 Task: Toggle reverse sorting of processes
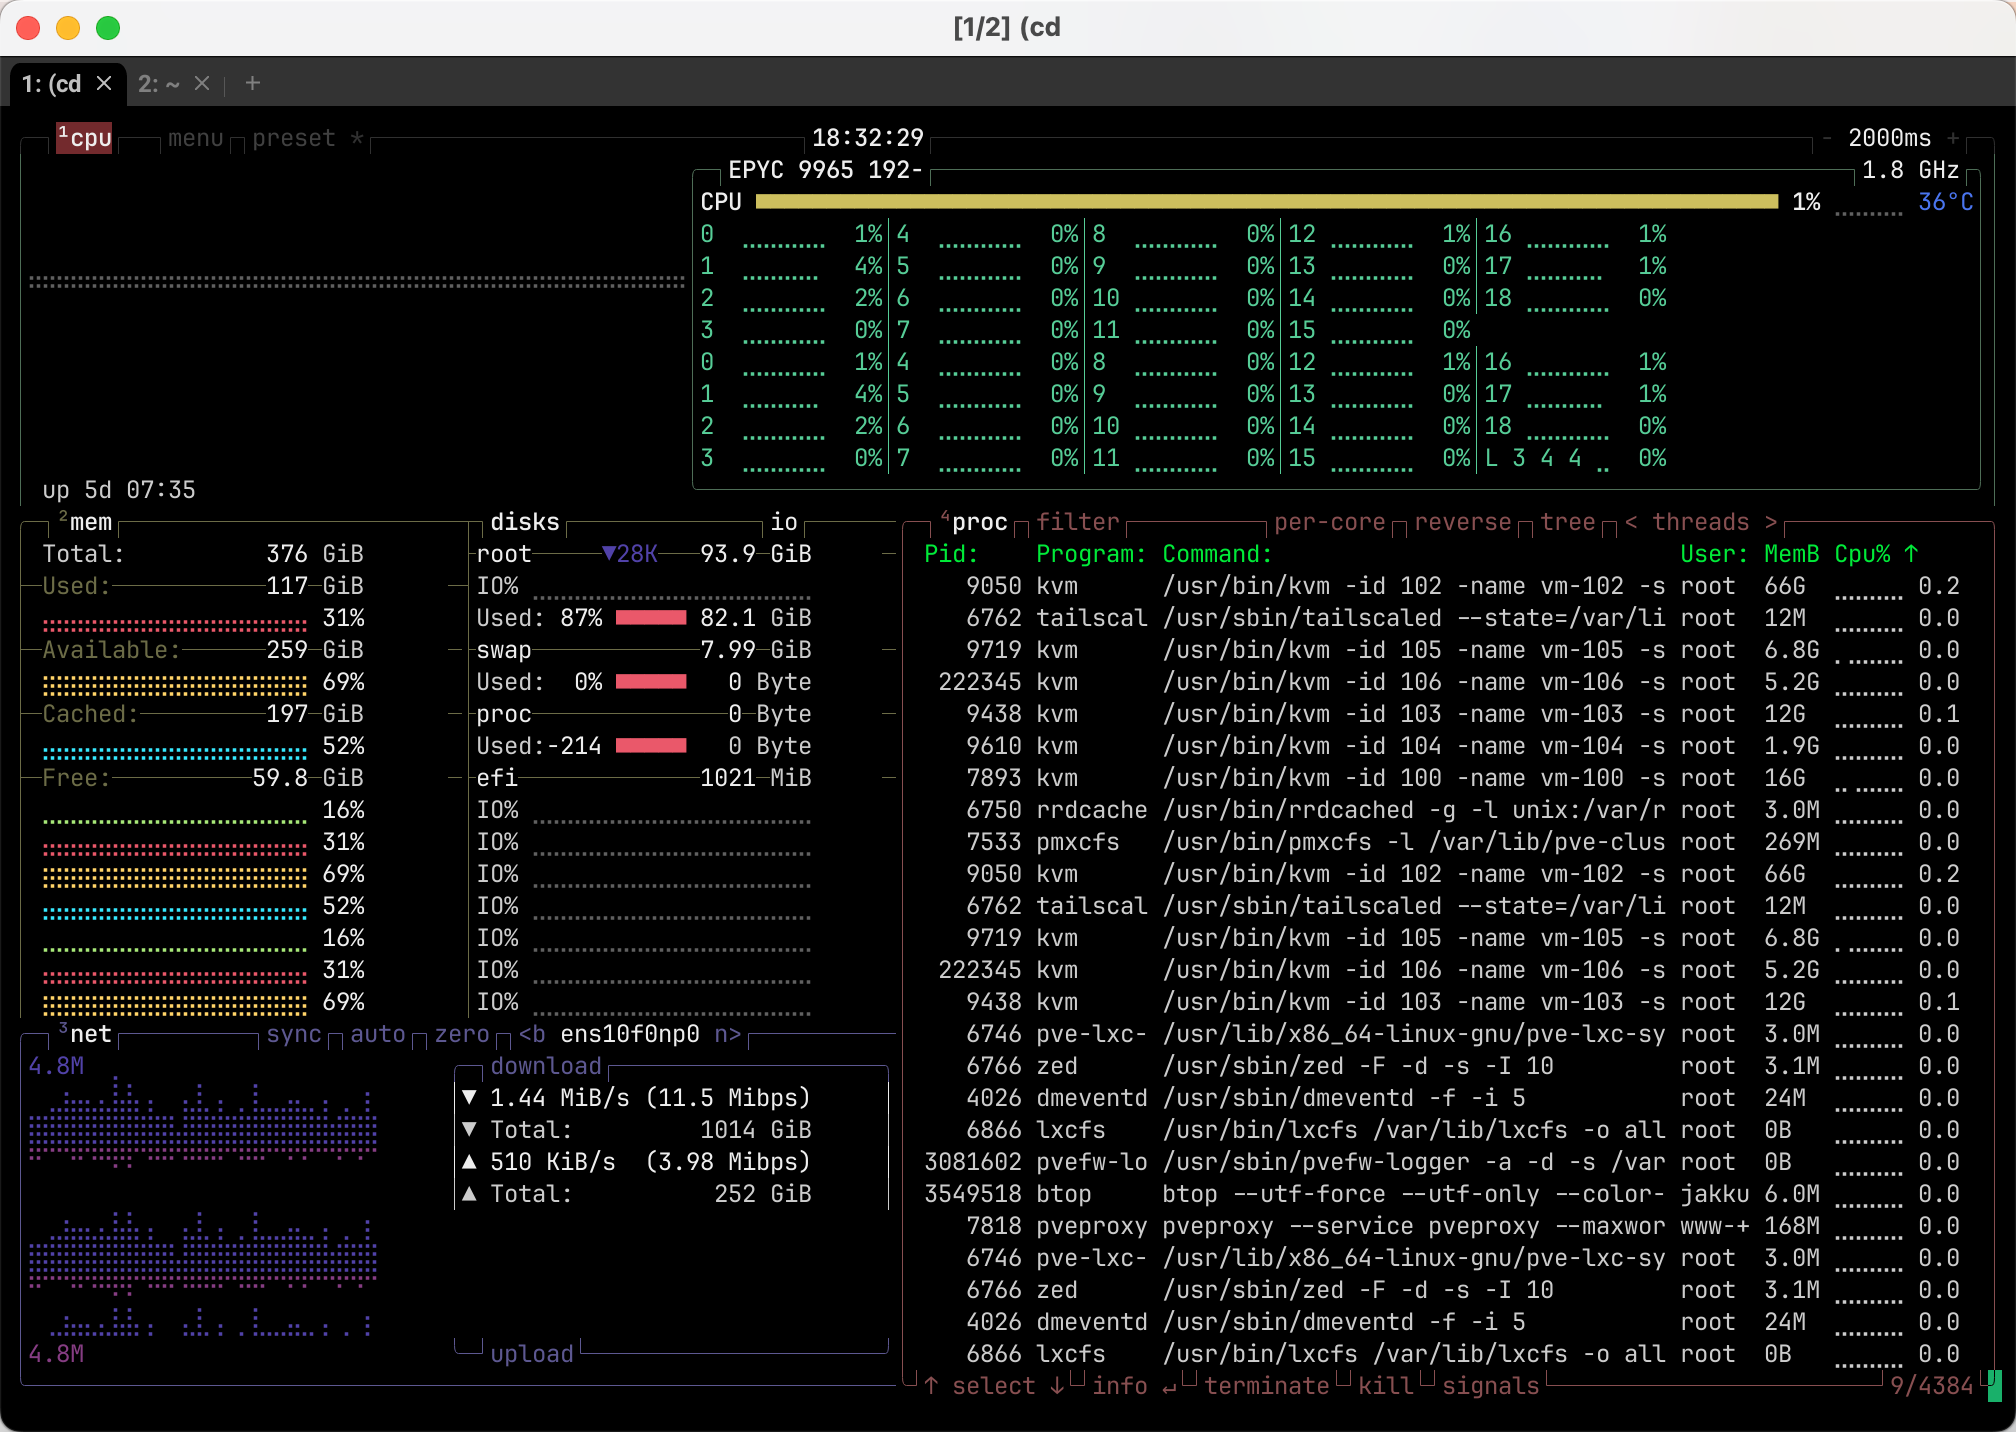click(1463, 522)
